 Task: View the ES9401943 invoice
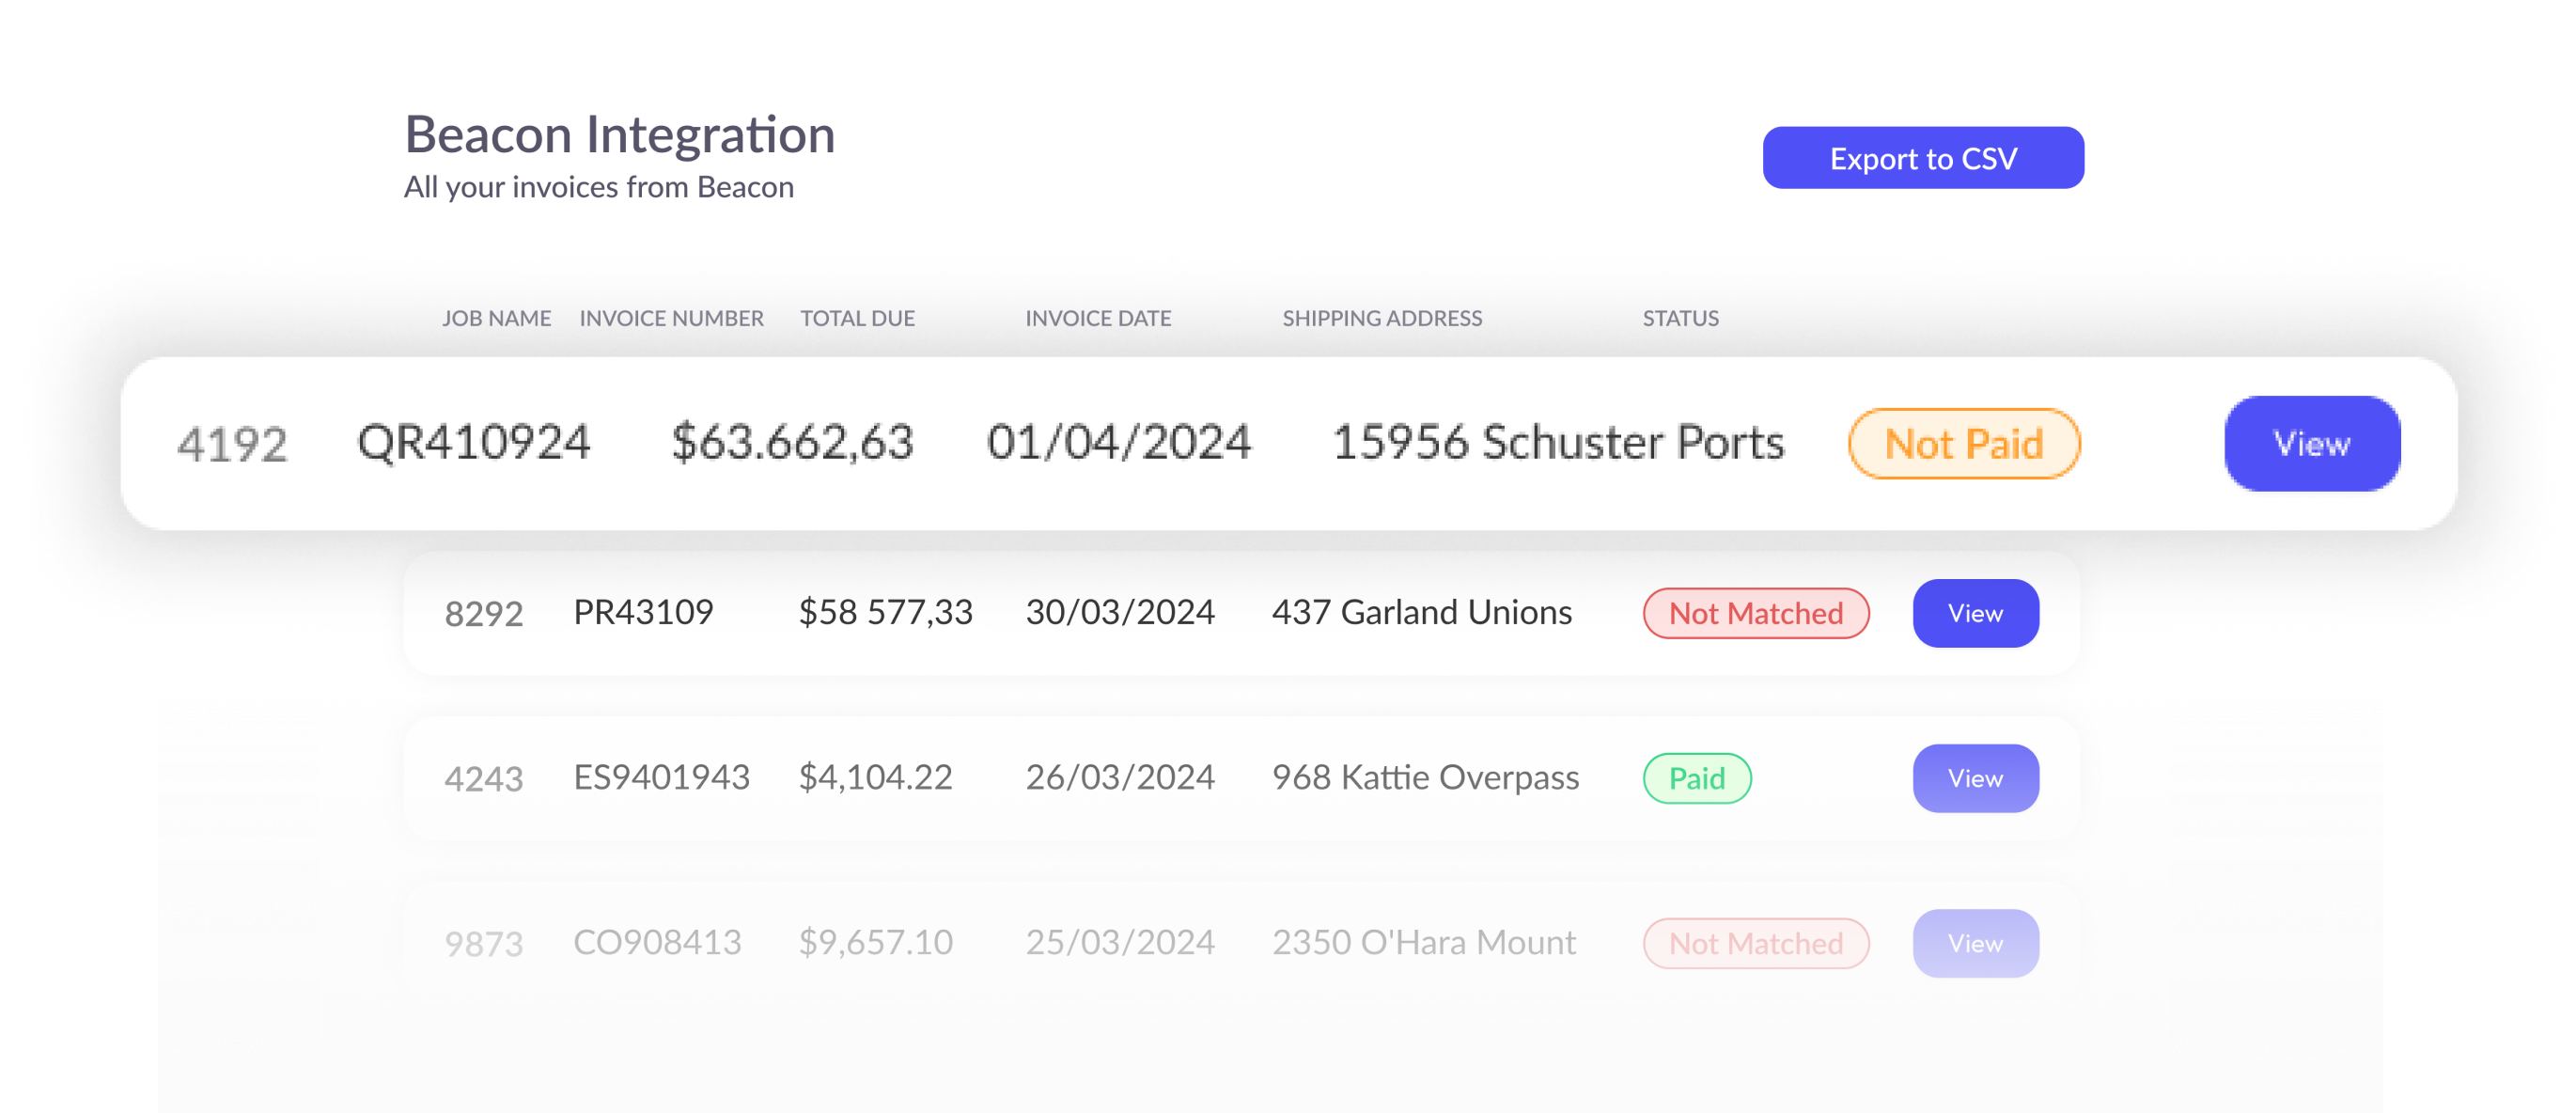pyautogui.click(x=1975, y=778)
